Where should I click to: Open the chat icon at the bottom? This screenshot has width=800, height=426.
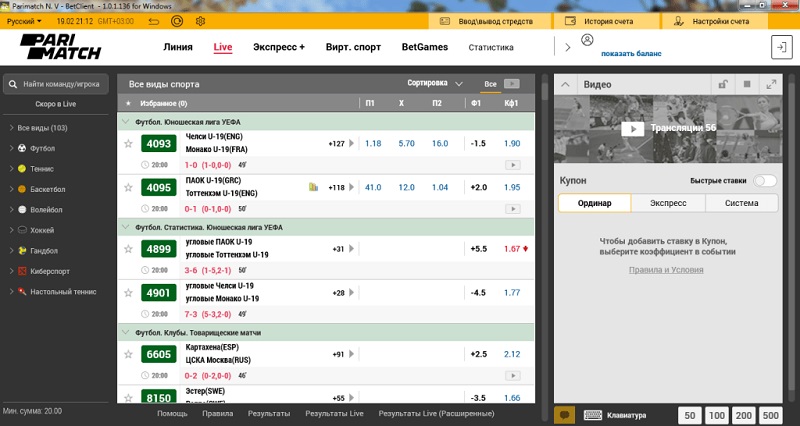coord(565,415)
